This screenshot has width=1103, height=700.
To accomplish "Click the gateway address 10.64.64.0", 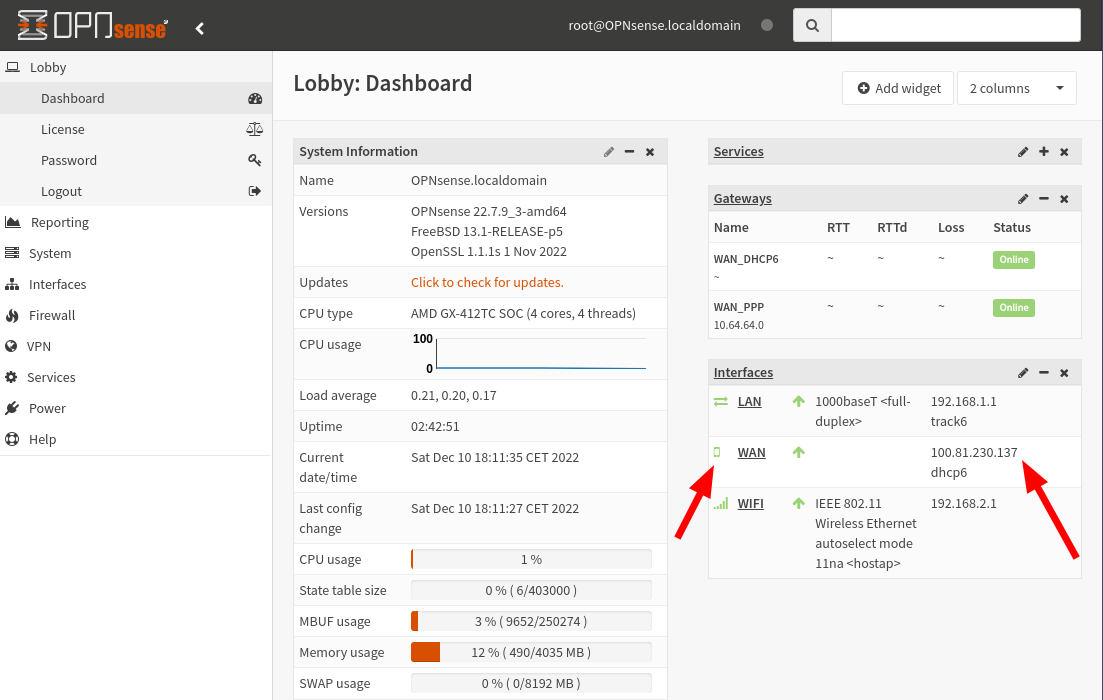I will click(x=738, y=325).
